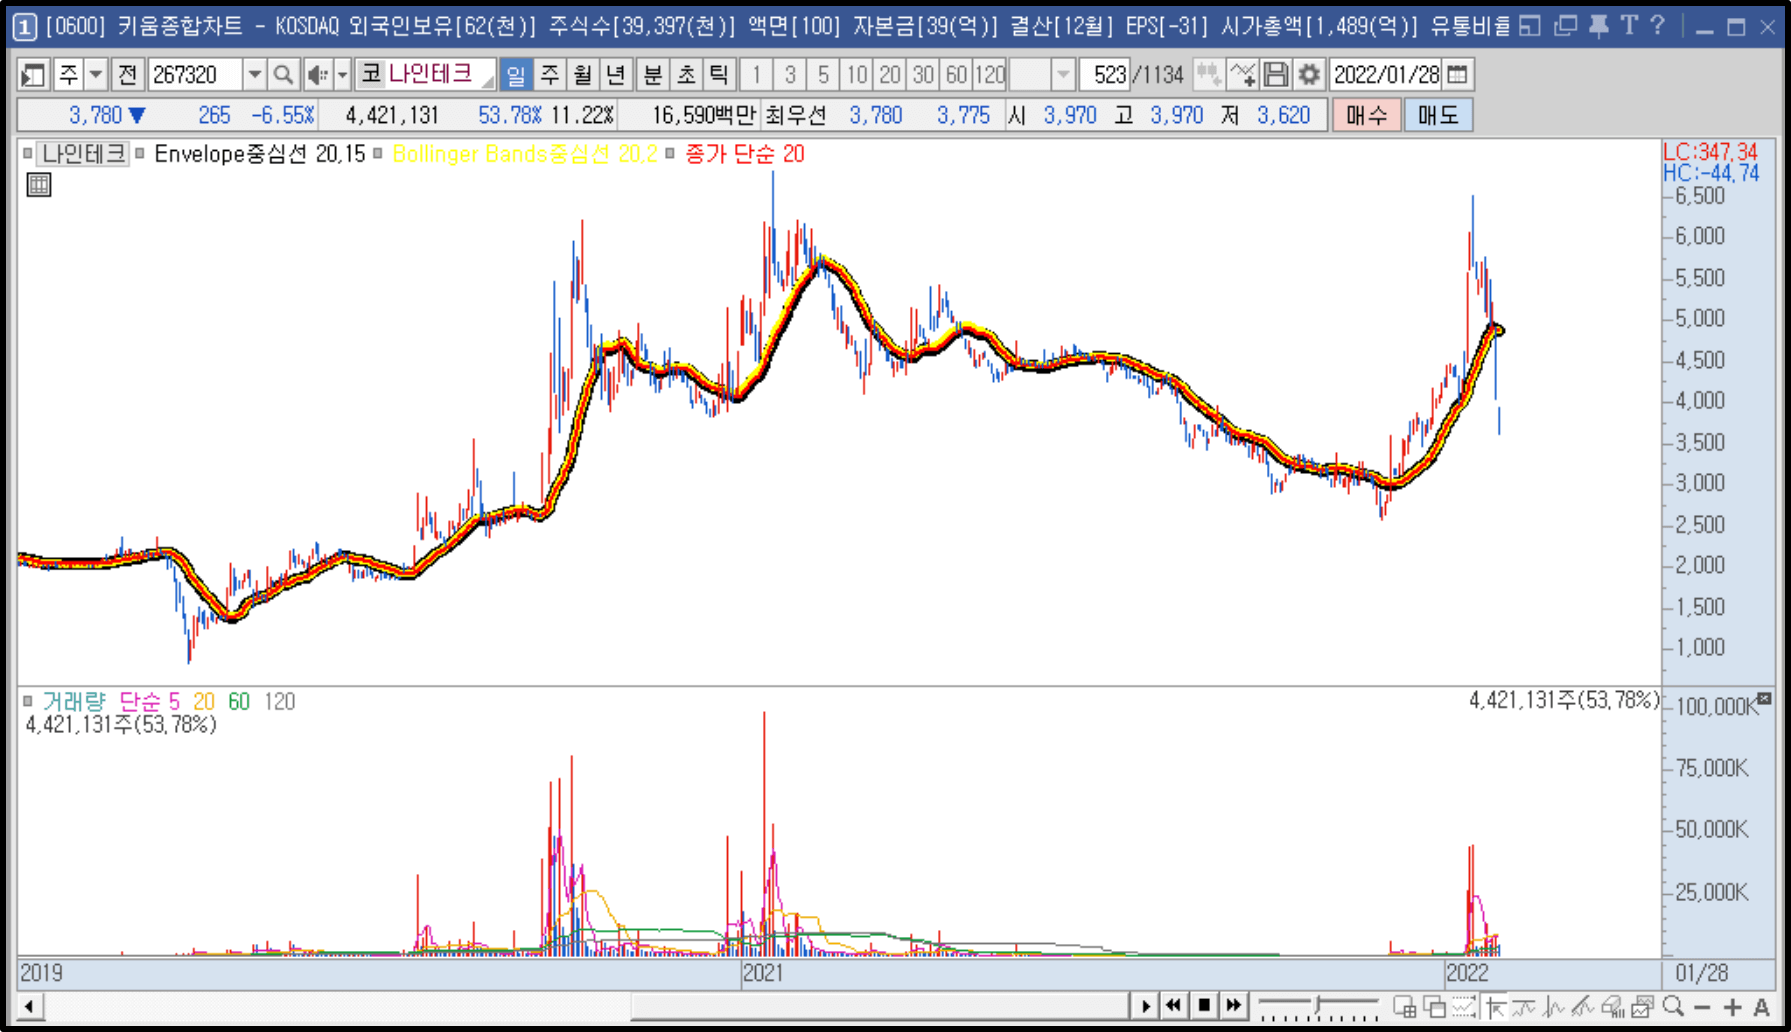Select the 일 daily chart period

(516, 75)
